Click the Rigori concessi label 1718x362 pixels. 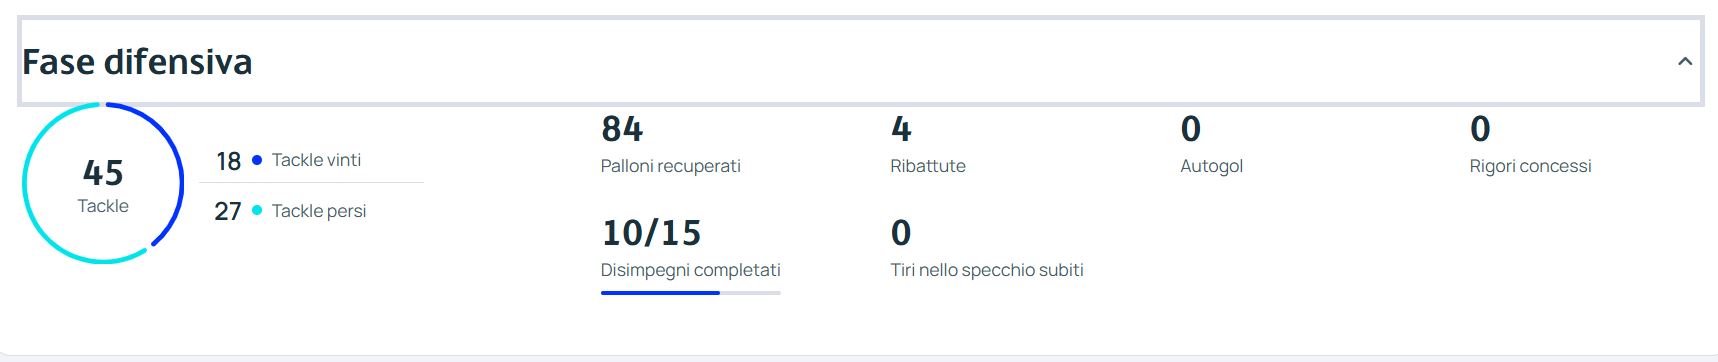tap(1530, 166)
